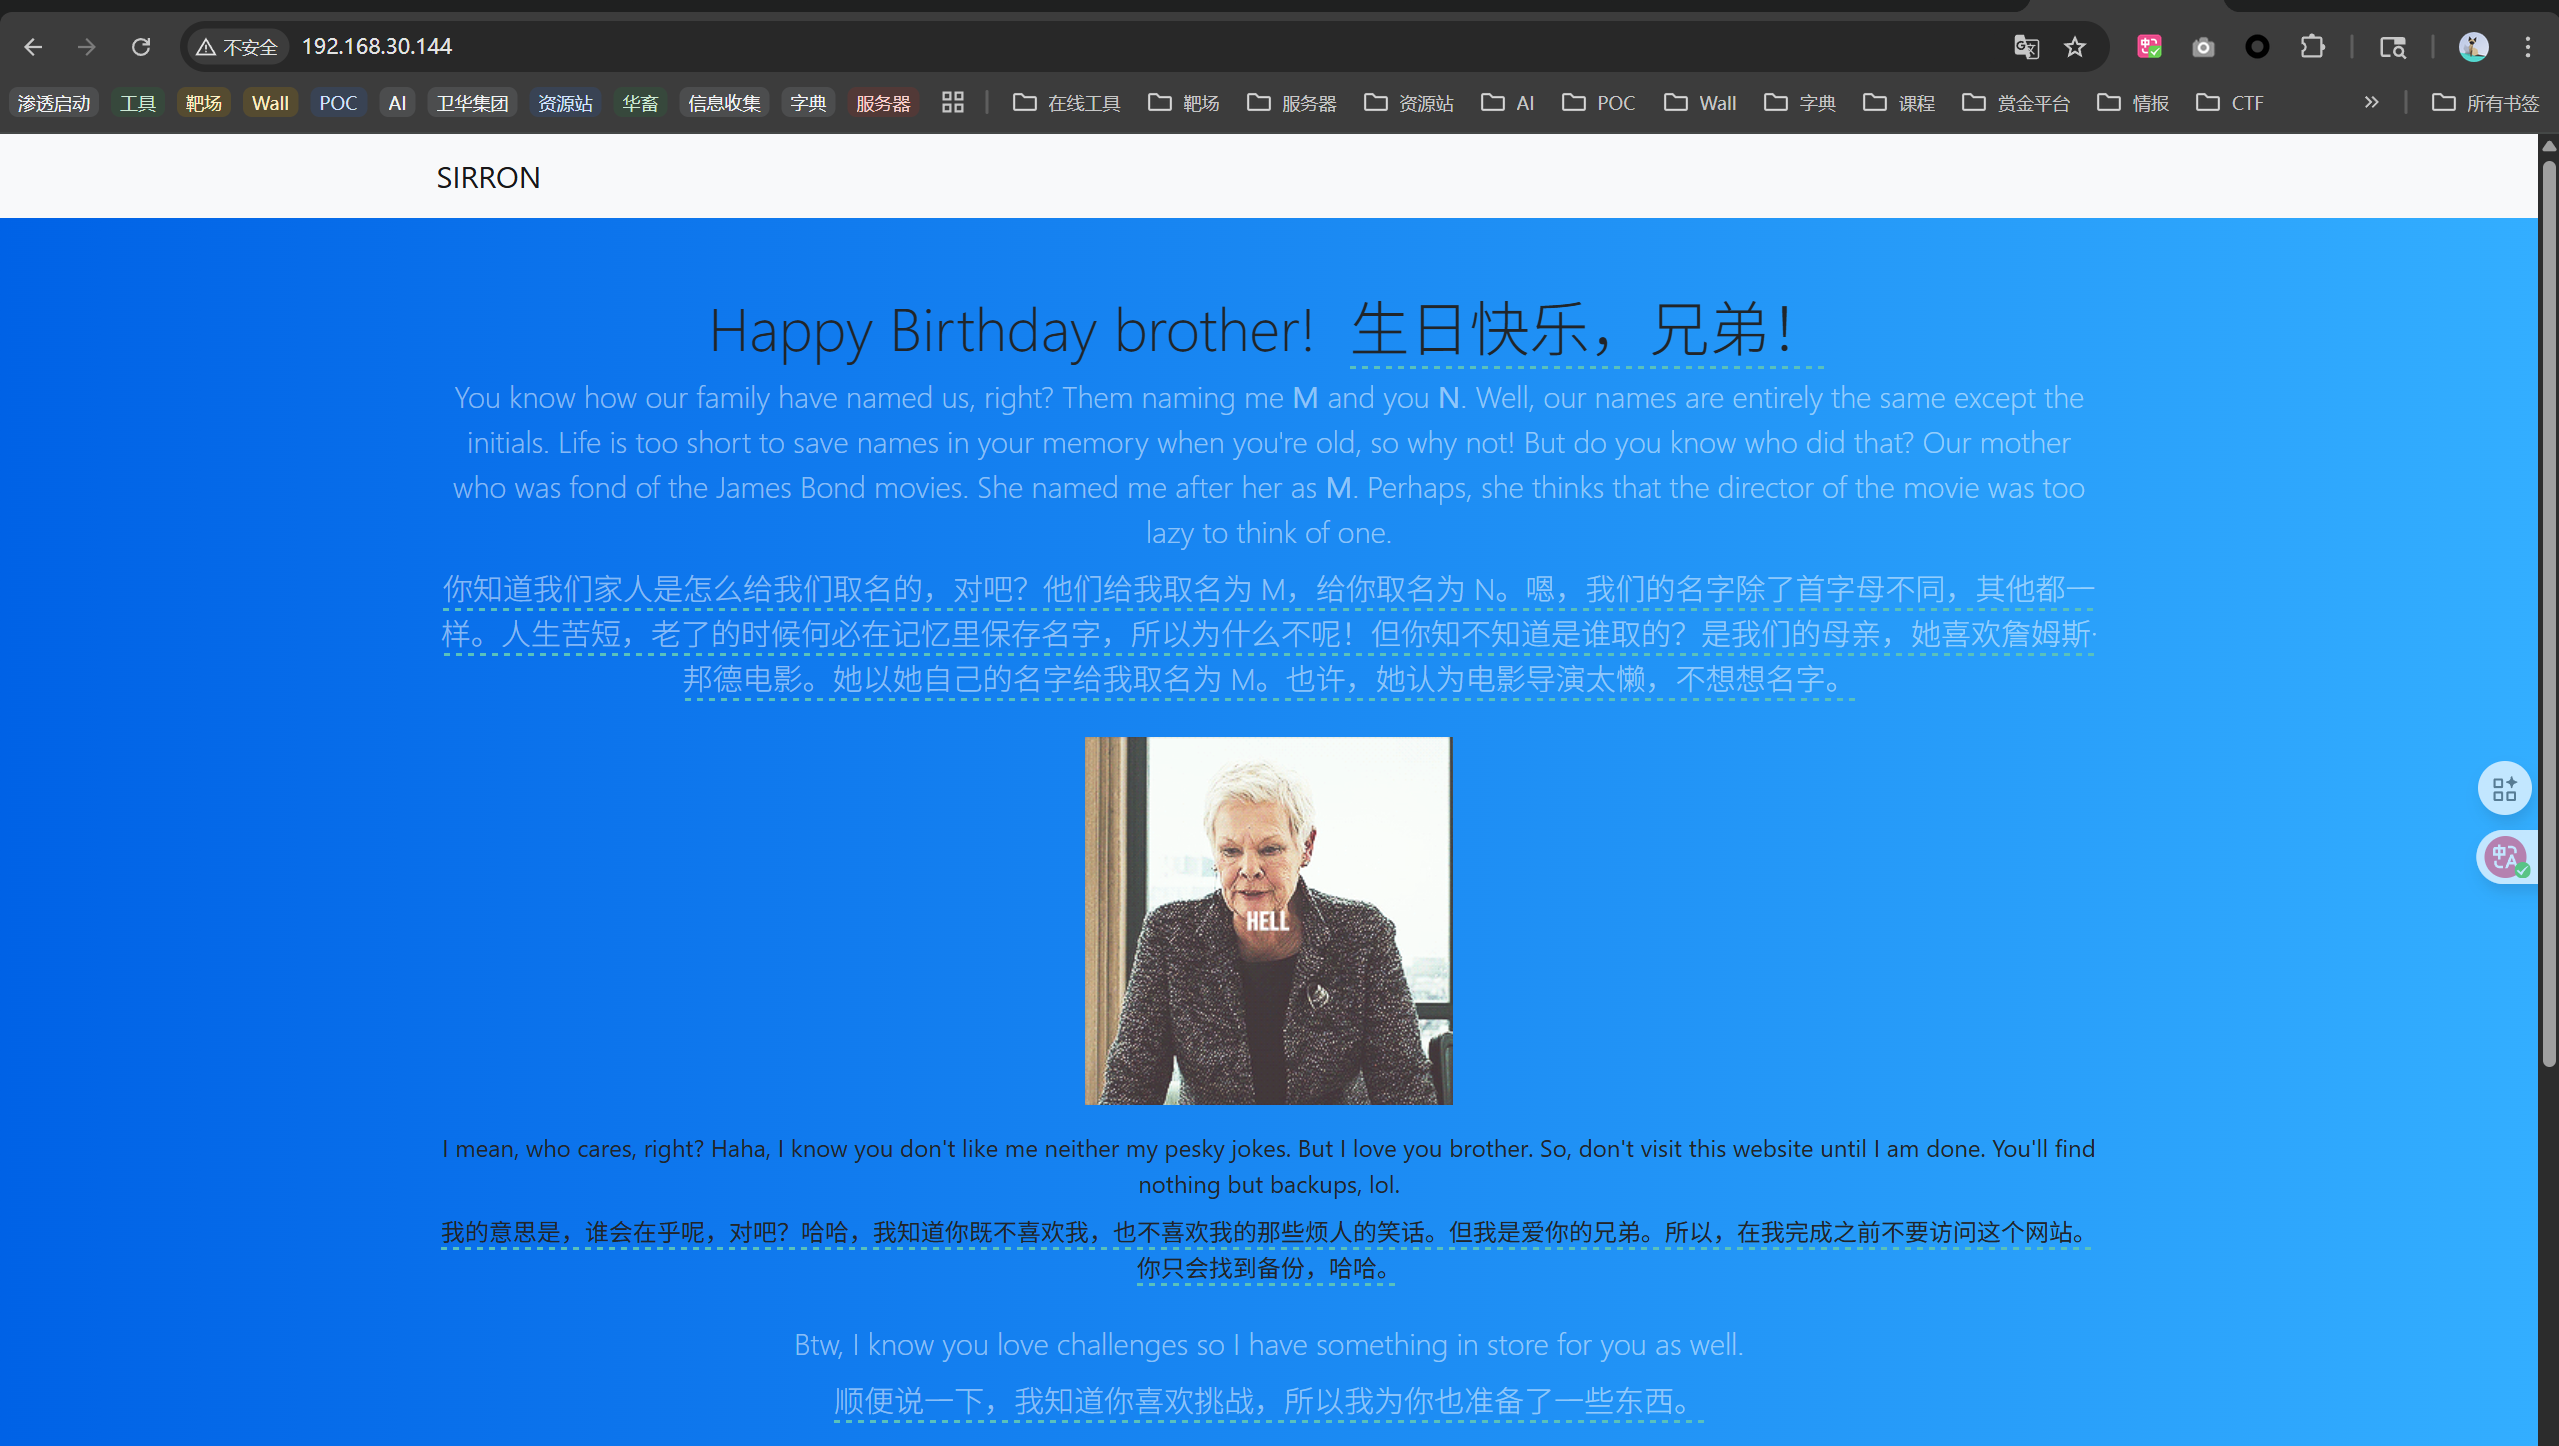The height and width of the screenshot is (1446, 2559).
Task: Click the SIRRON site title link
Action: pos(488,178)
